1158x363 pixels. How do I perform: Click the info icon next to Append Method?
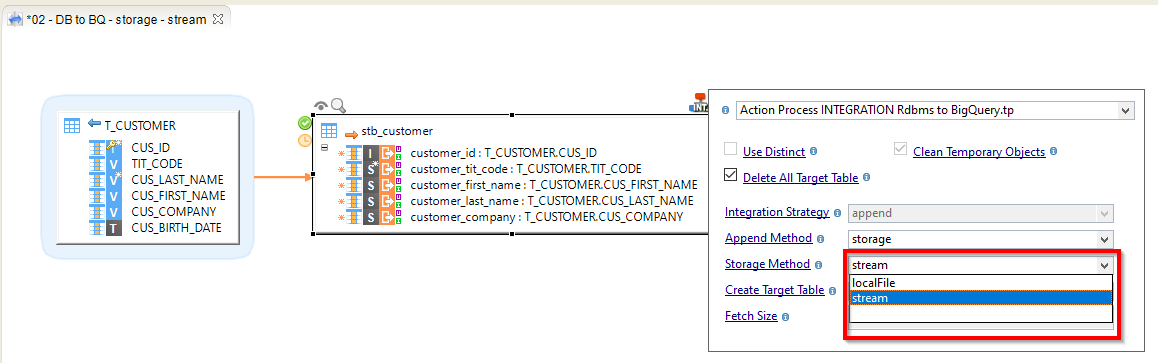820,239
